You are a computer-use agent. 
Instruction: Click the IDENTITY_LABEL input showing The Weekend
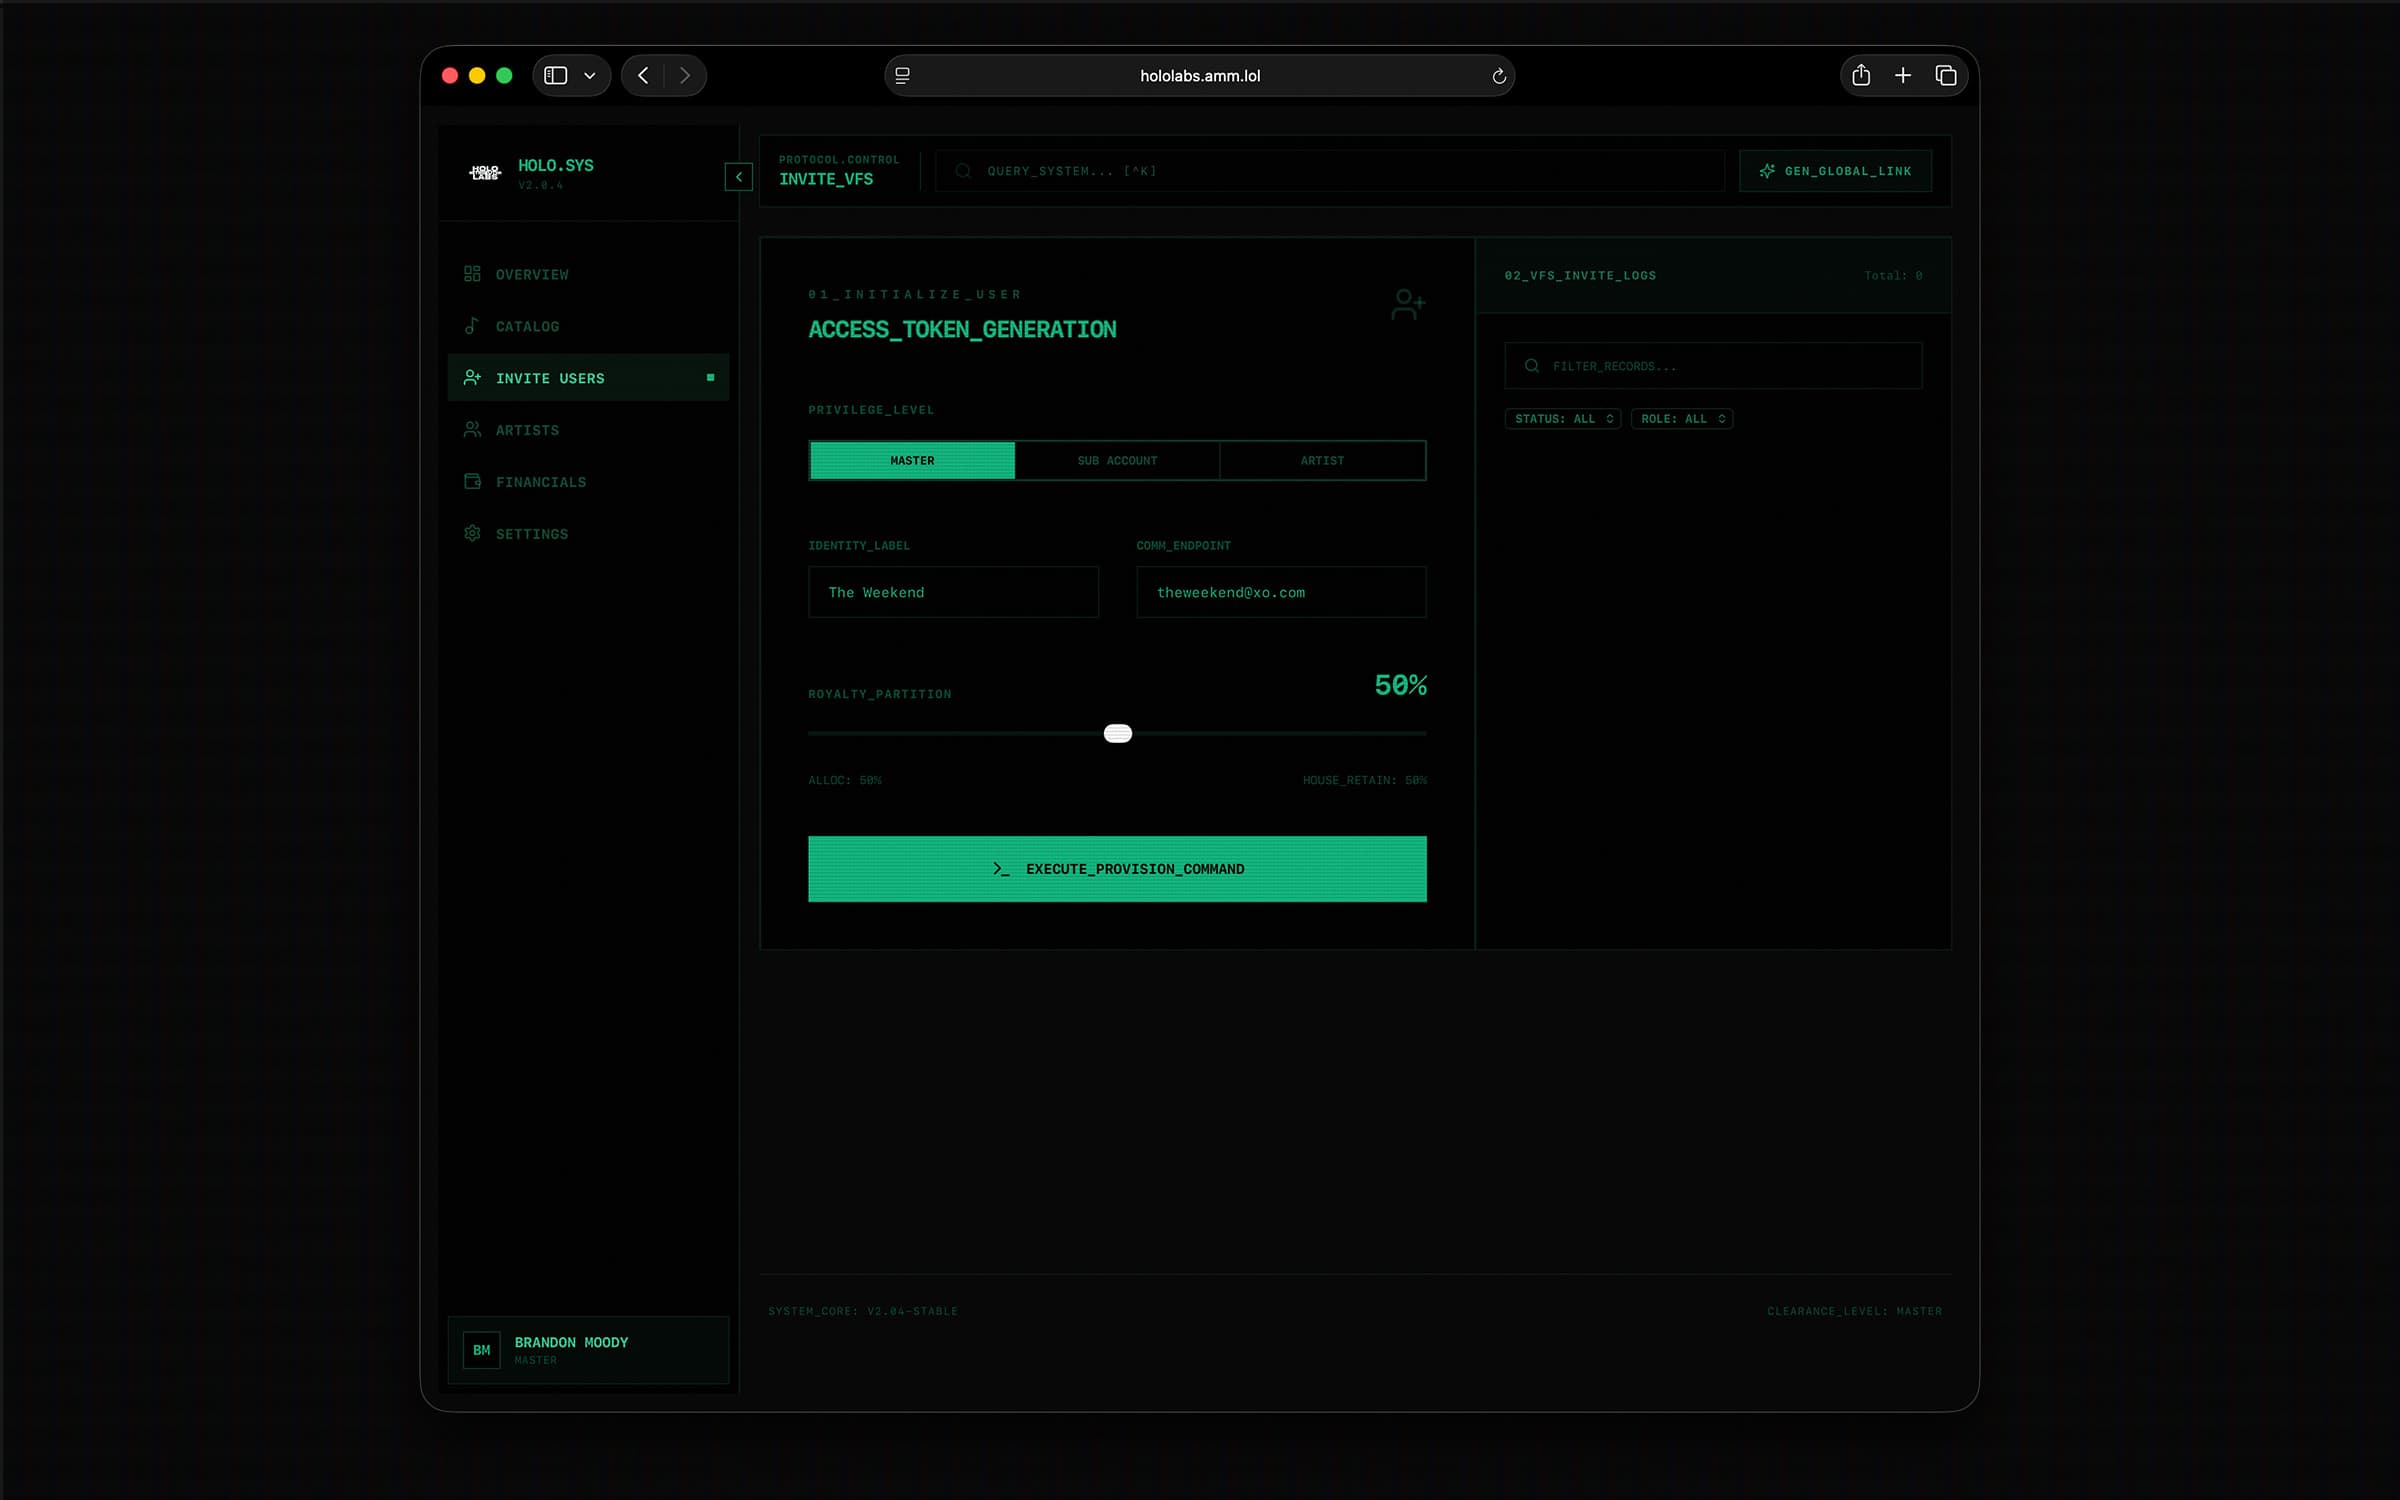[x=953, y=592]
